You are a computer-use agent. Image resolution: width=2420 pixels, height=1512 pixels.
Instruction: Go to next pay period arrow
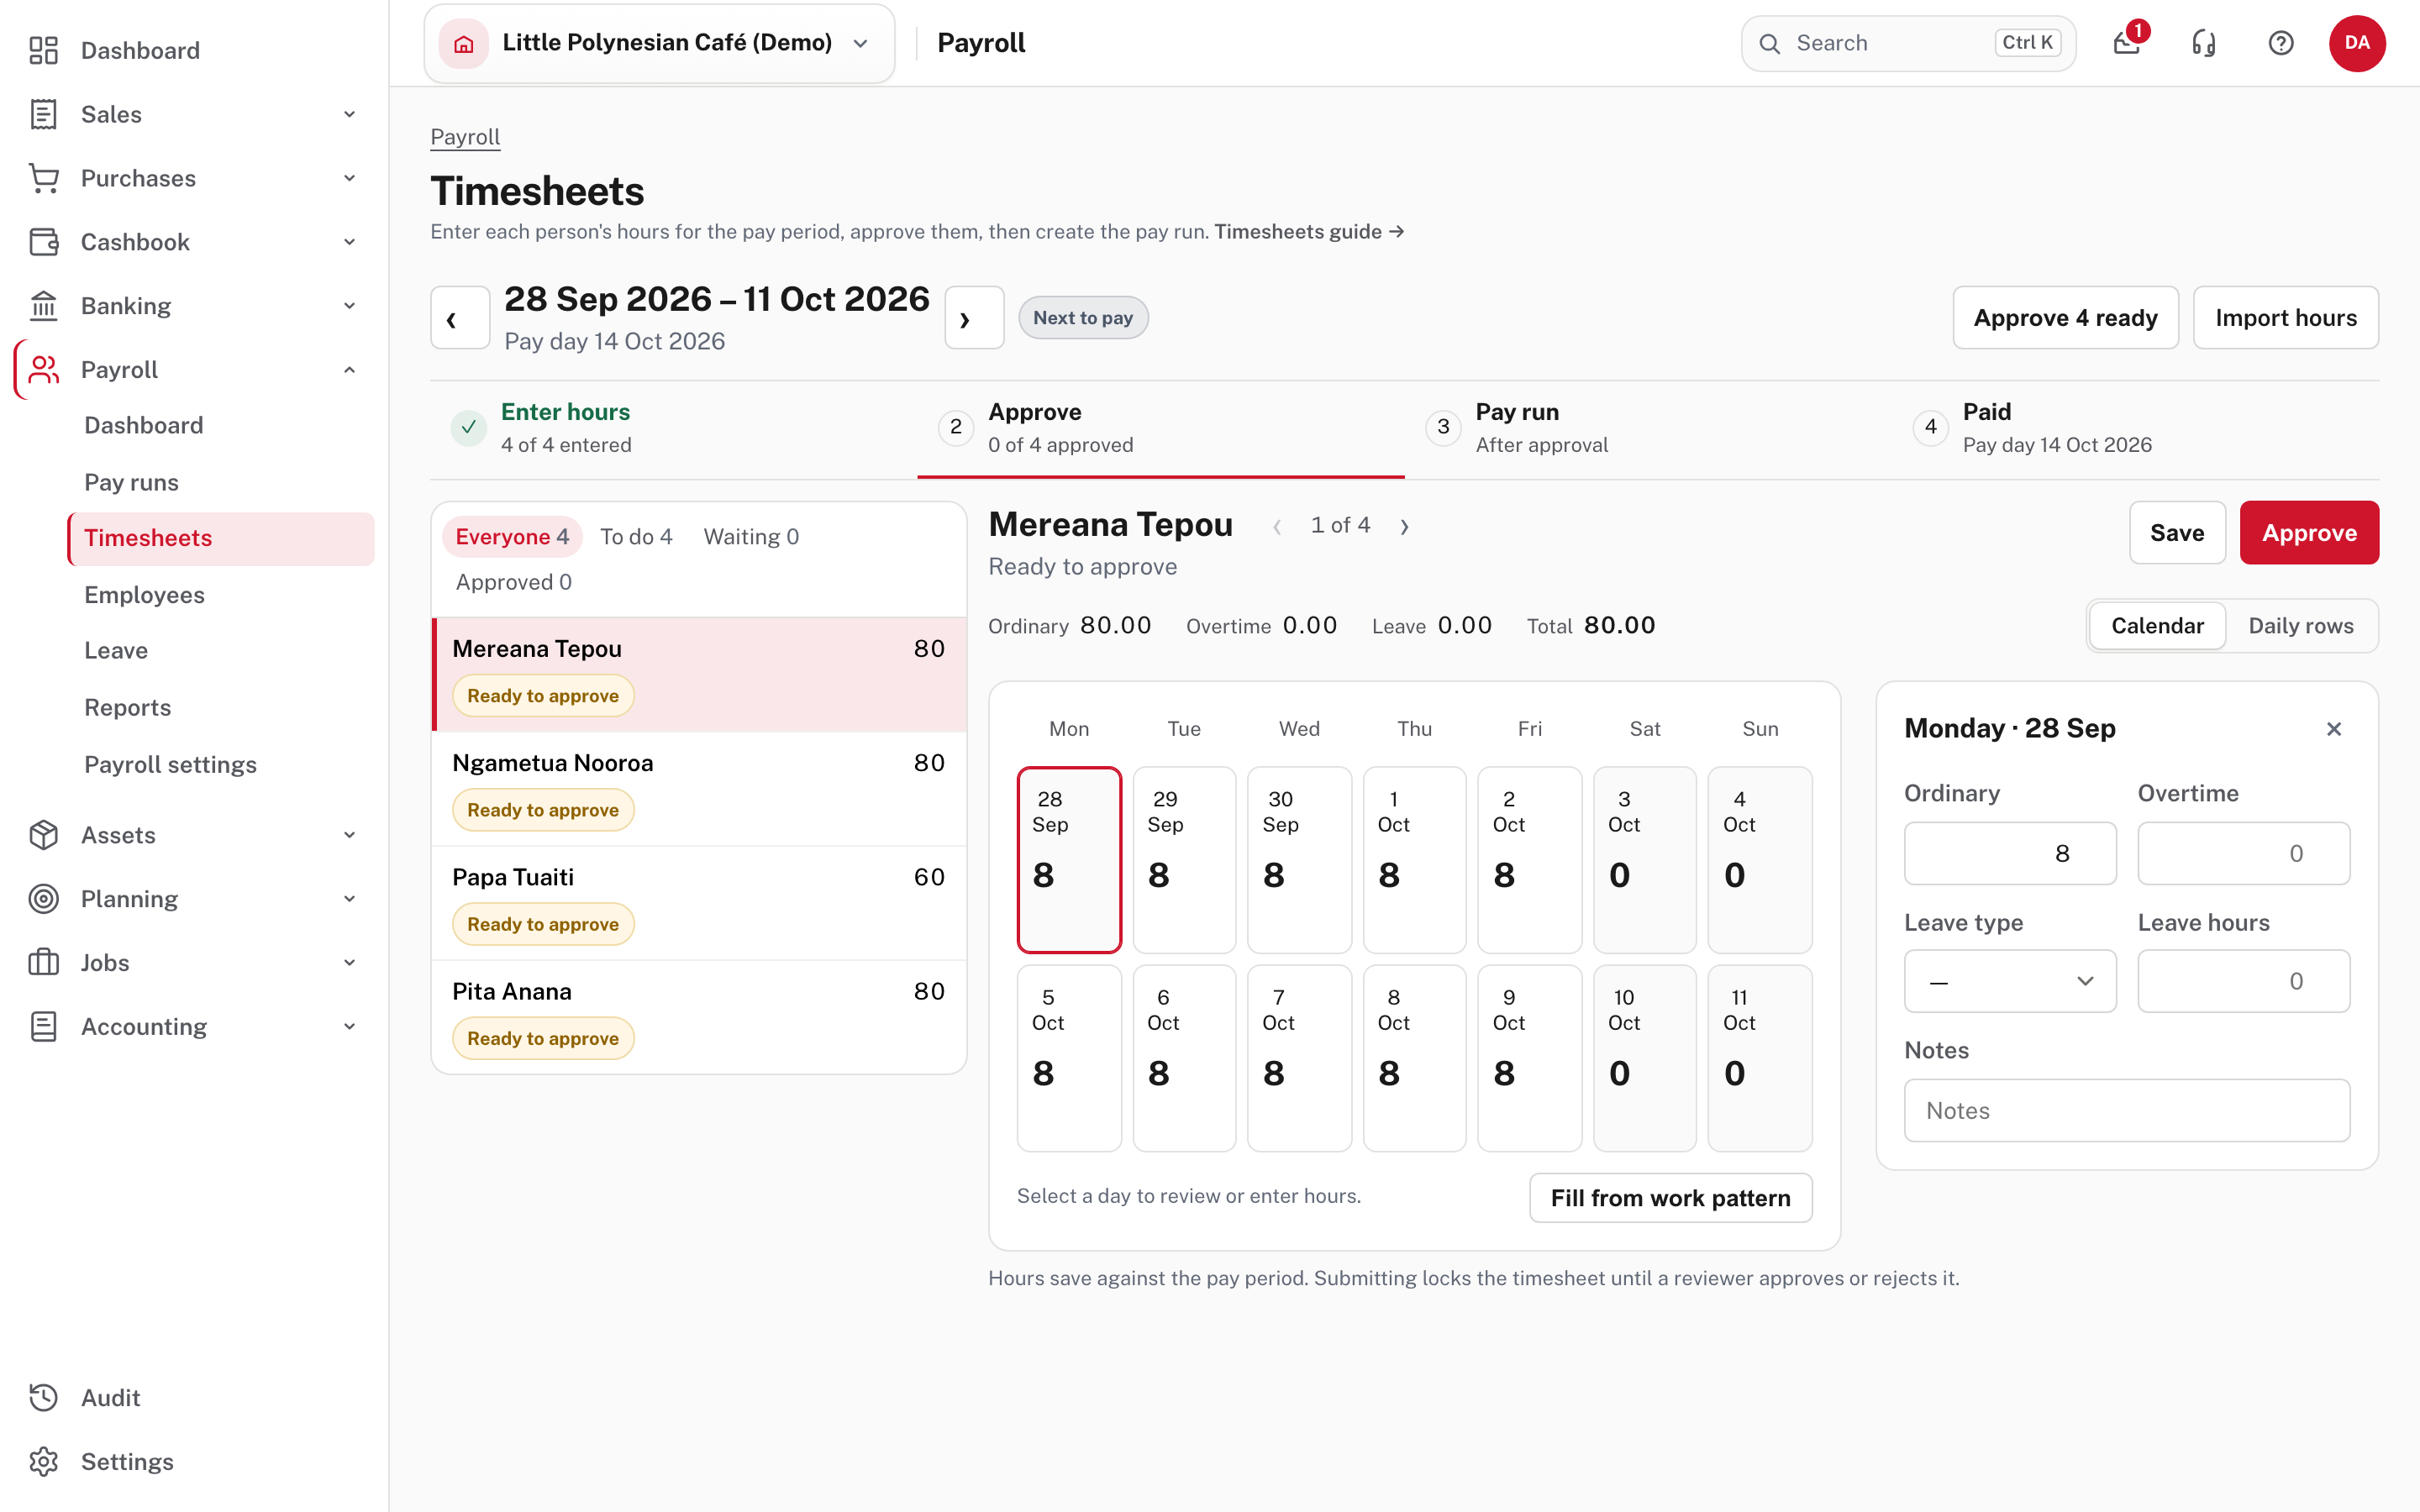[x=974, y=318]
